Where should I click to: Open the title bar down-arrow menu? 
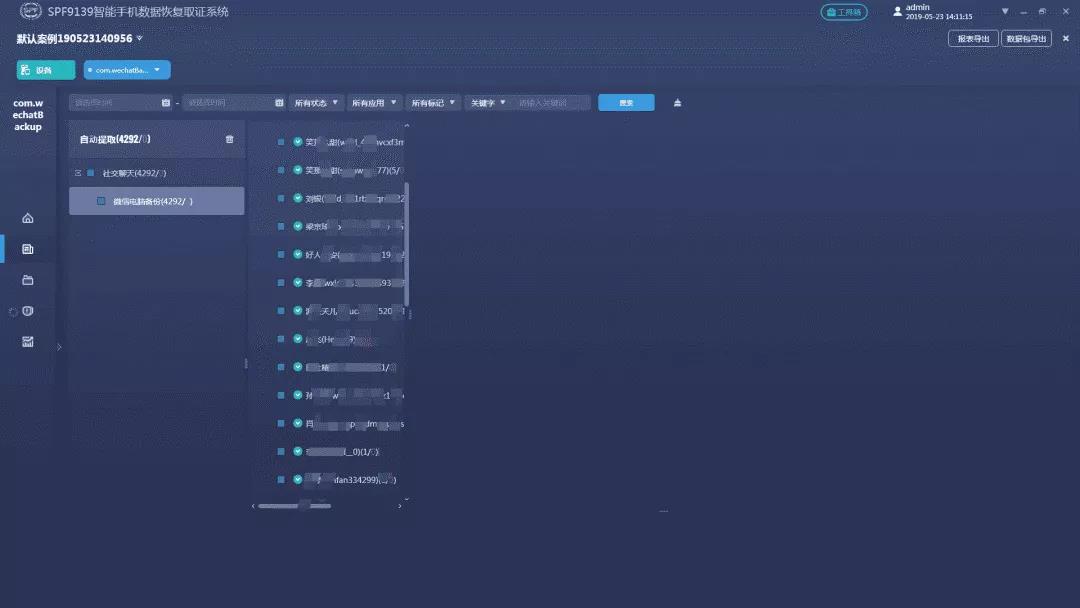point(1005,11)
